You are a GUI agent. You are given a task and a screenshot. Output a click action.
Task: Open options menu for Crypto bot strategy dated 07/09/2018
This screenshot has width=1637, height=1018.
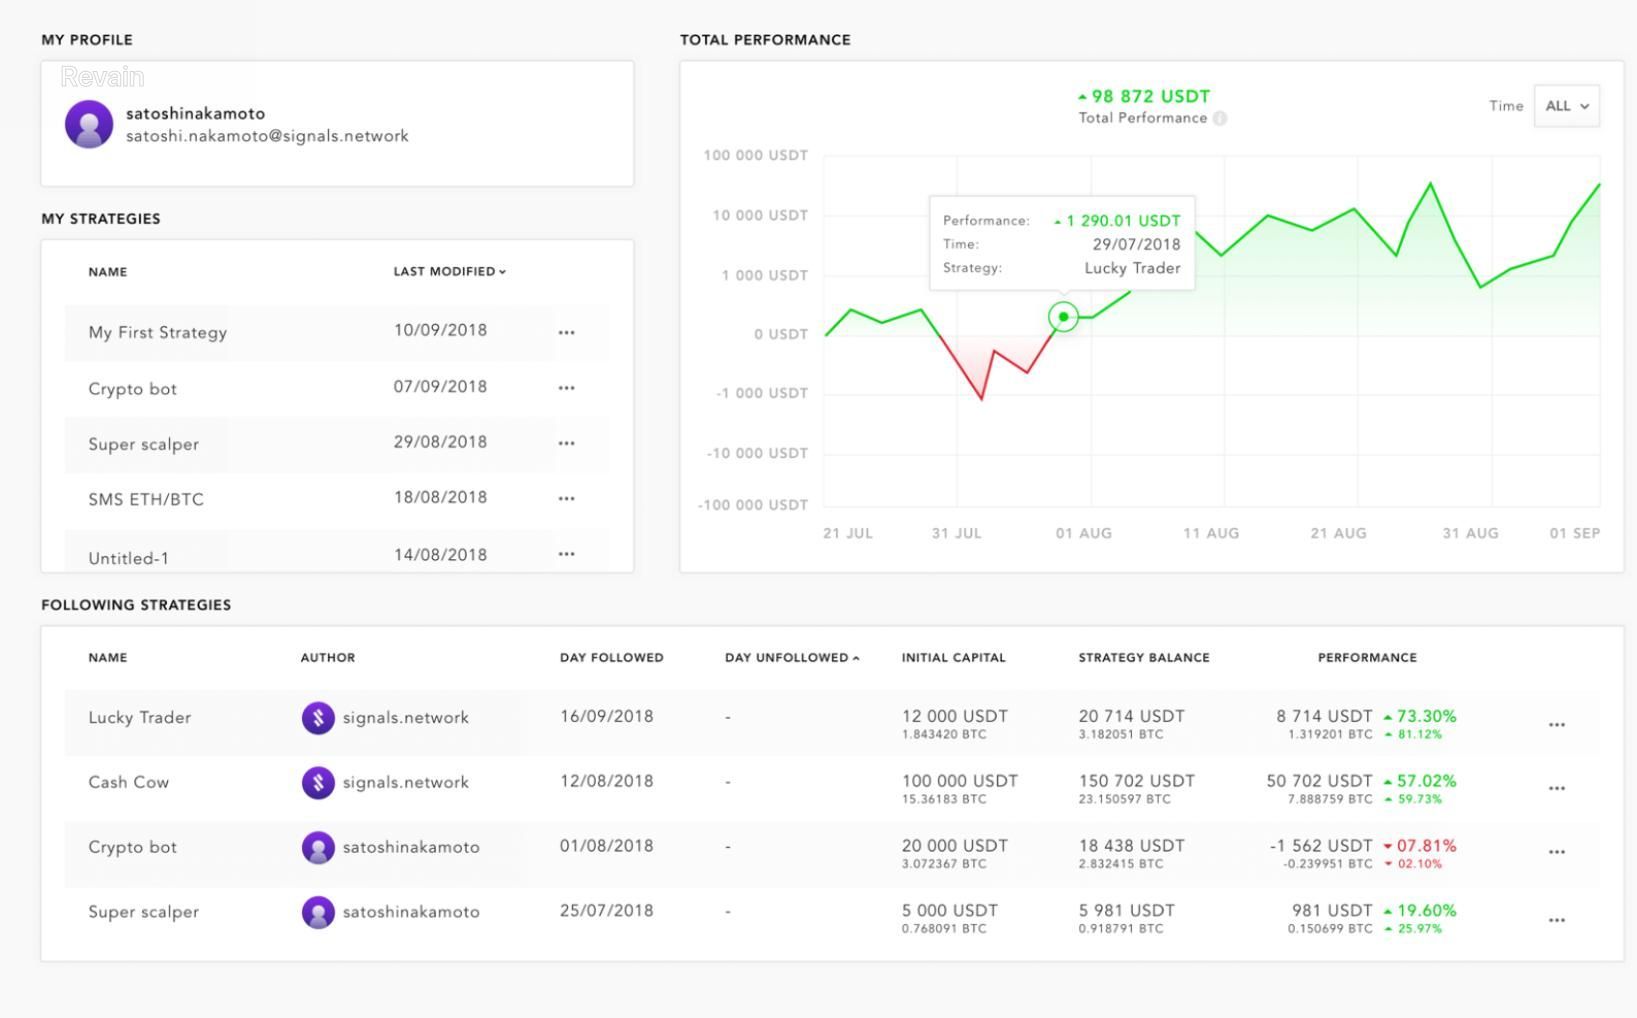tap(566, 388)
